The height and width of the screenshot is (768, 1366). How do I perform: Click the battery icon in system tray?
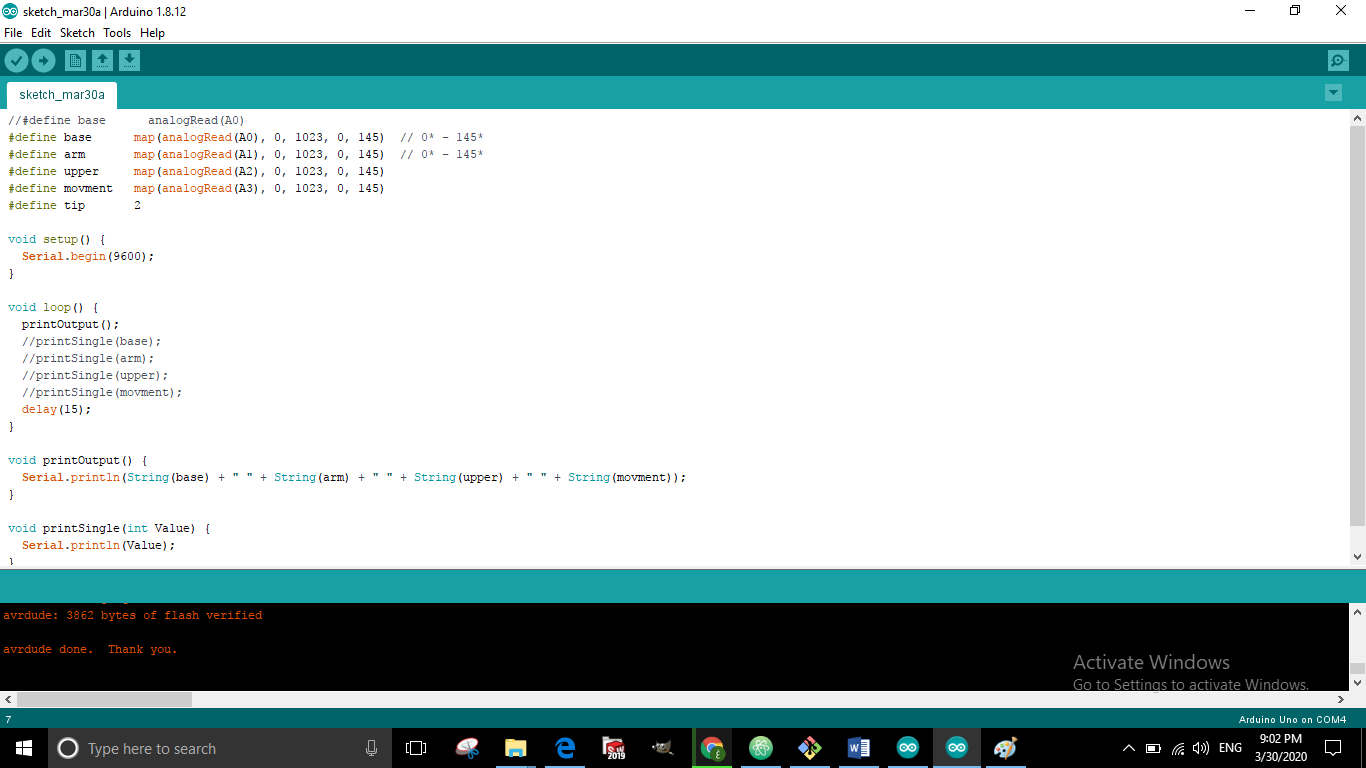[1153, 748]
